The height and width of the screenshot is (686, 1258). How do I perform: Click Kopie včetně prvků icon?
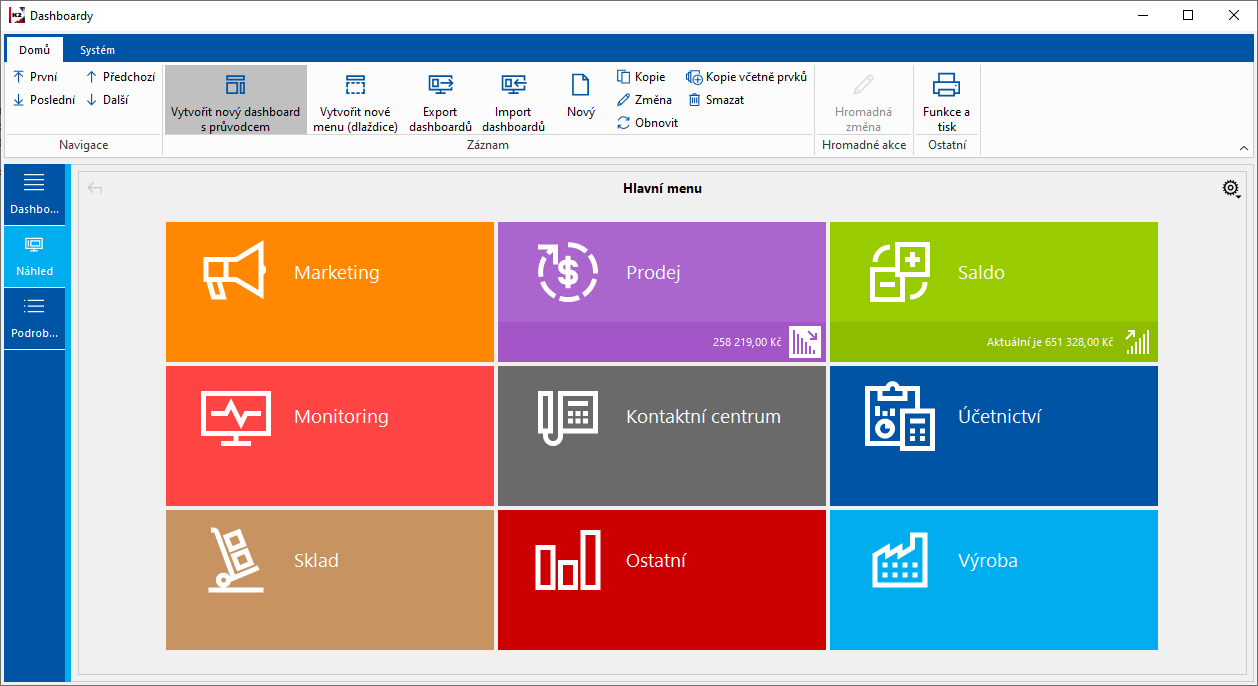point(695,77)
